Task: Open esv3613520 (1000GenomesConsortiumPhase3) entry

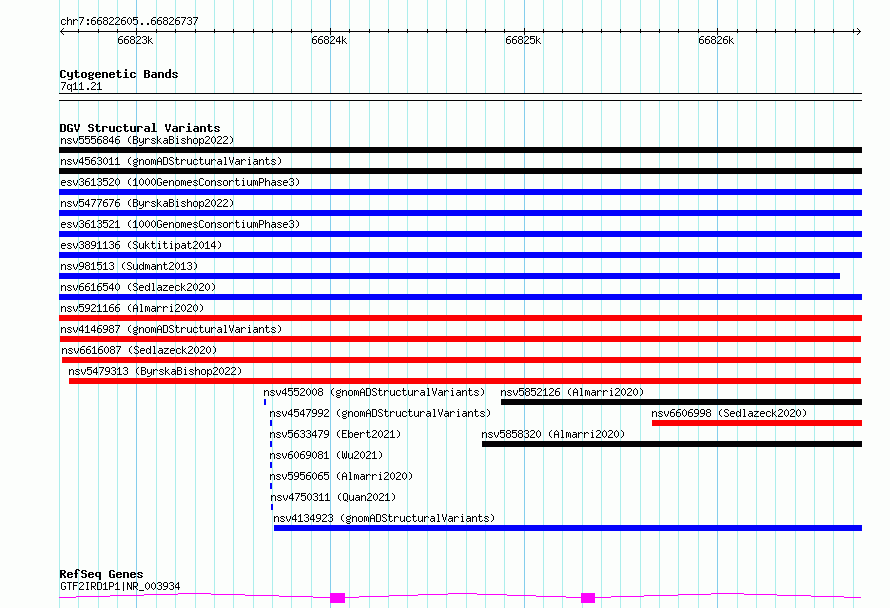Action: (180, 182)
